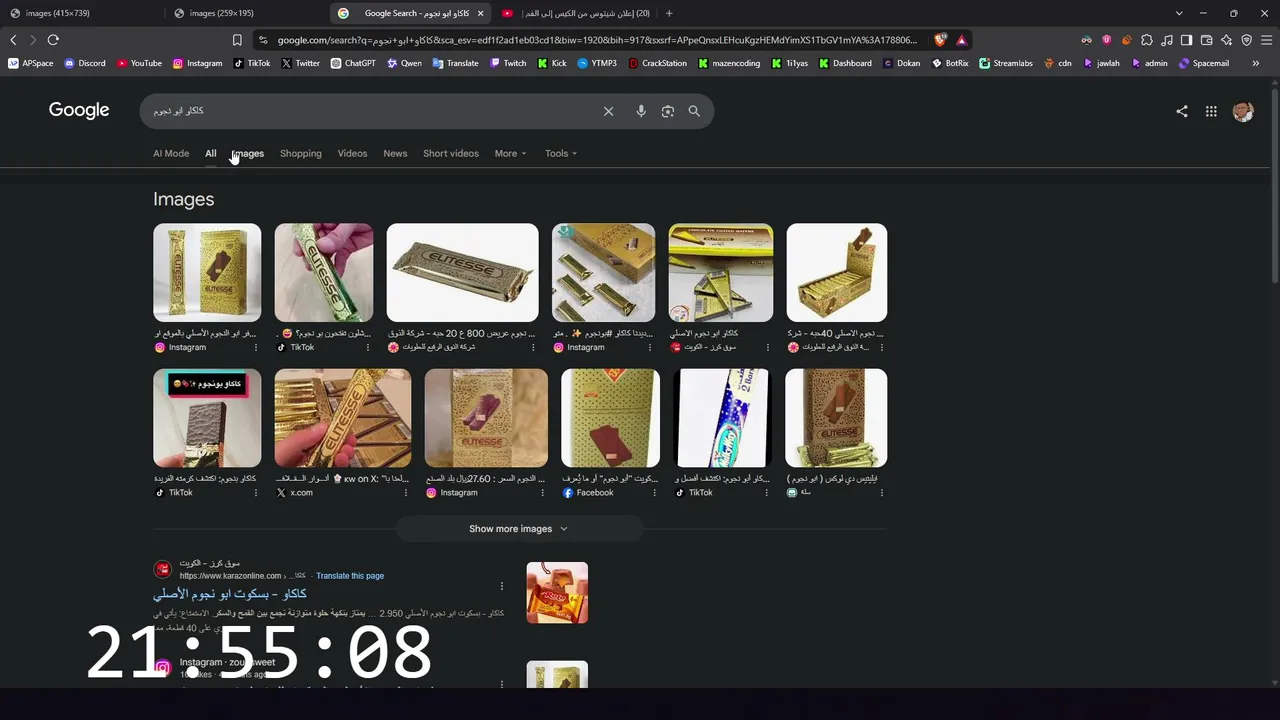Go back to the previous page
Viewport: 1280px width, 720px height.
(13, 40)
